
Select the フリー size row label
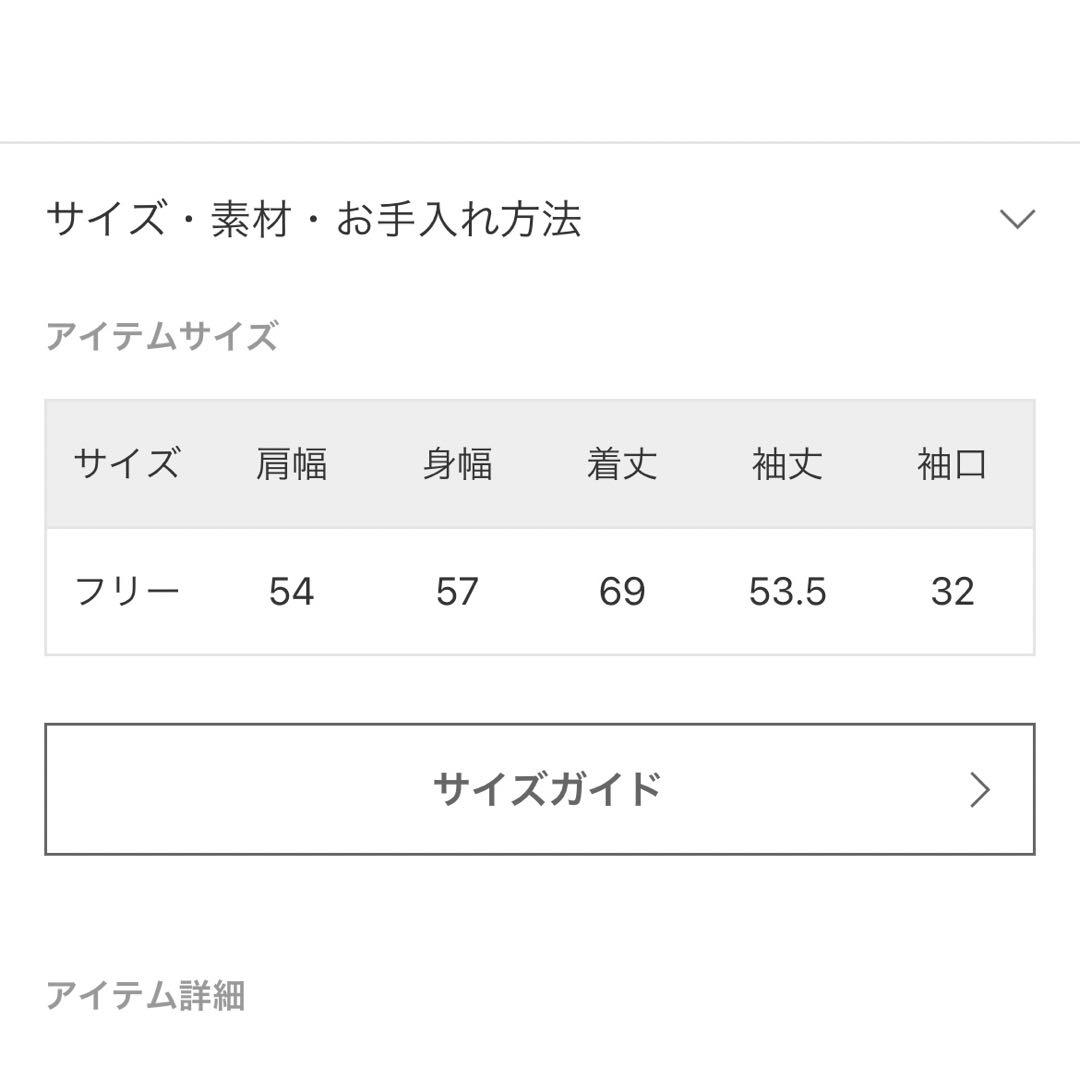(x=127, y=592)
